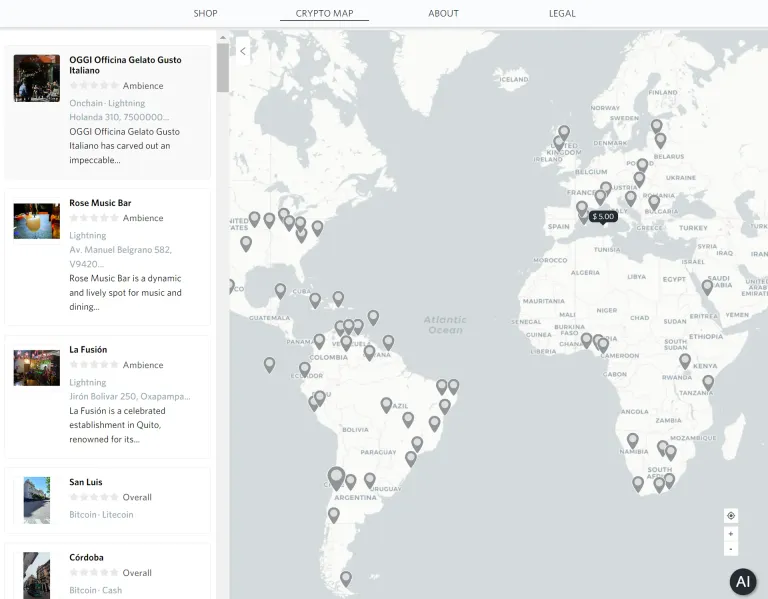Click 'Jirón Bolivar 250, Oxapampa...' address
The width and height of the screenshot is (768, 599).
130,396
